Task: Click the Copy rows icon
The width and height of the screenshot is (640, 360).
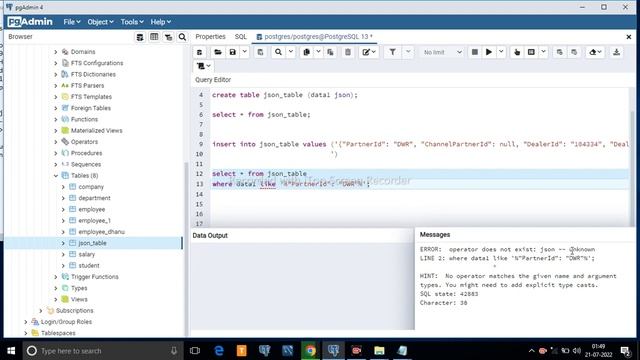Action: (x=307, y=52)
